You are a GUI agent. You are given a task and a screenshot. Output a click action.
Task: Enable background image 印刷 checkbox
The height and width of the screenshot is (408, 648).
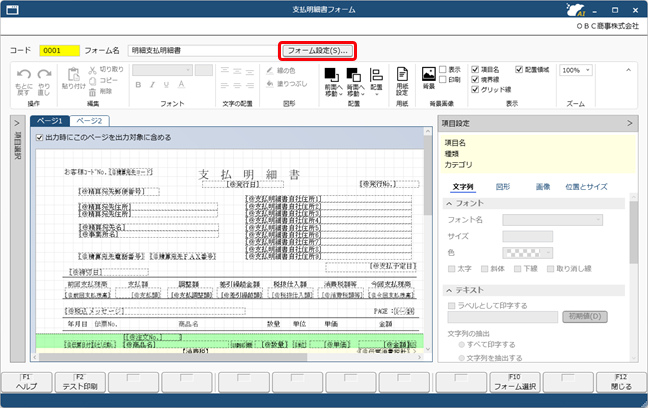click(443, 79)
